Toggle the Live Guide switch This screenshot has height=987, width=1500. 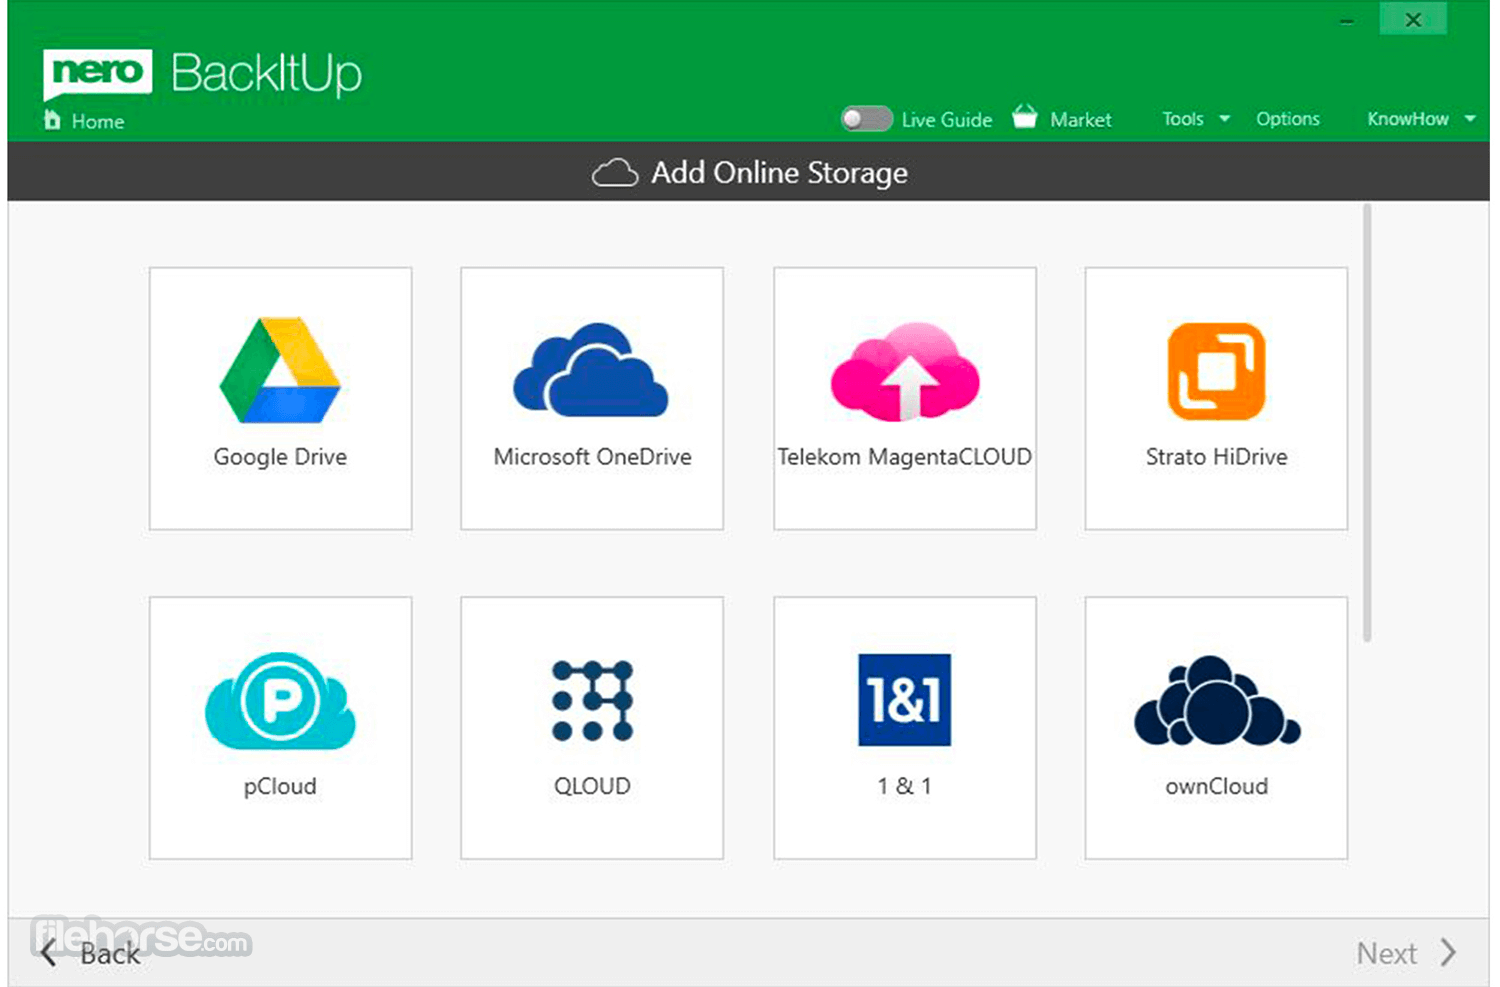(866, 119)
